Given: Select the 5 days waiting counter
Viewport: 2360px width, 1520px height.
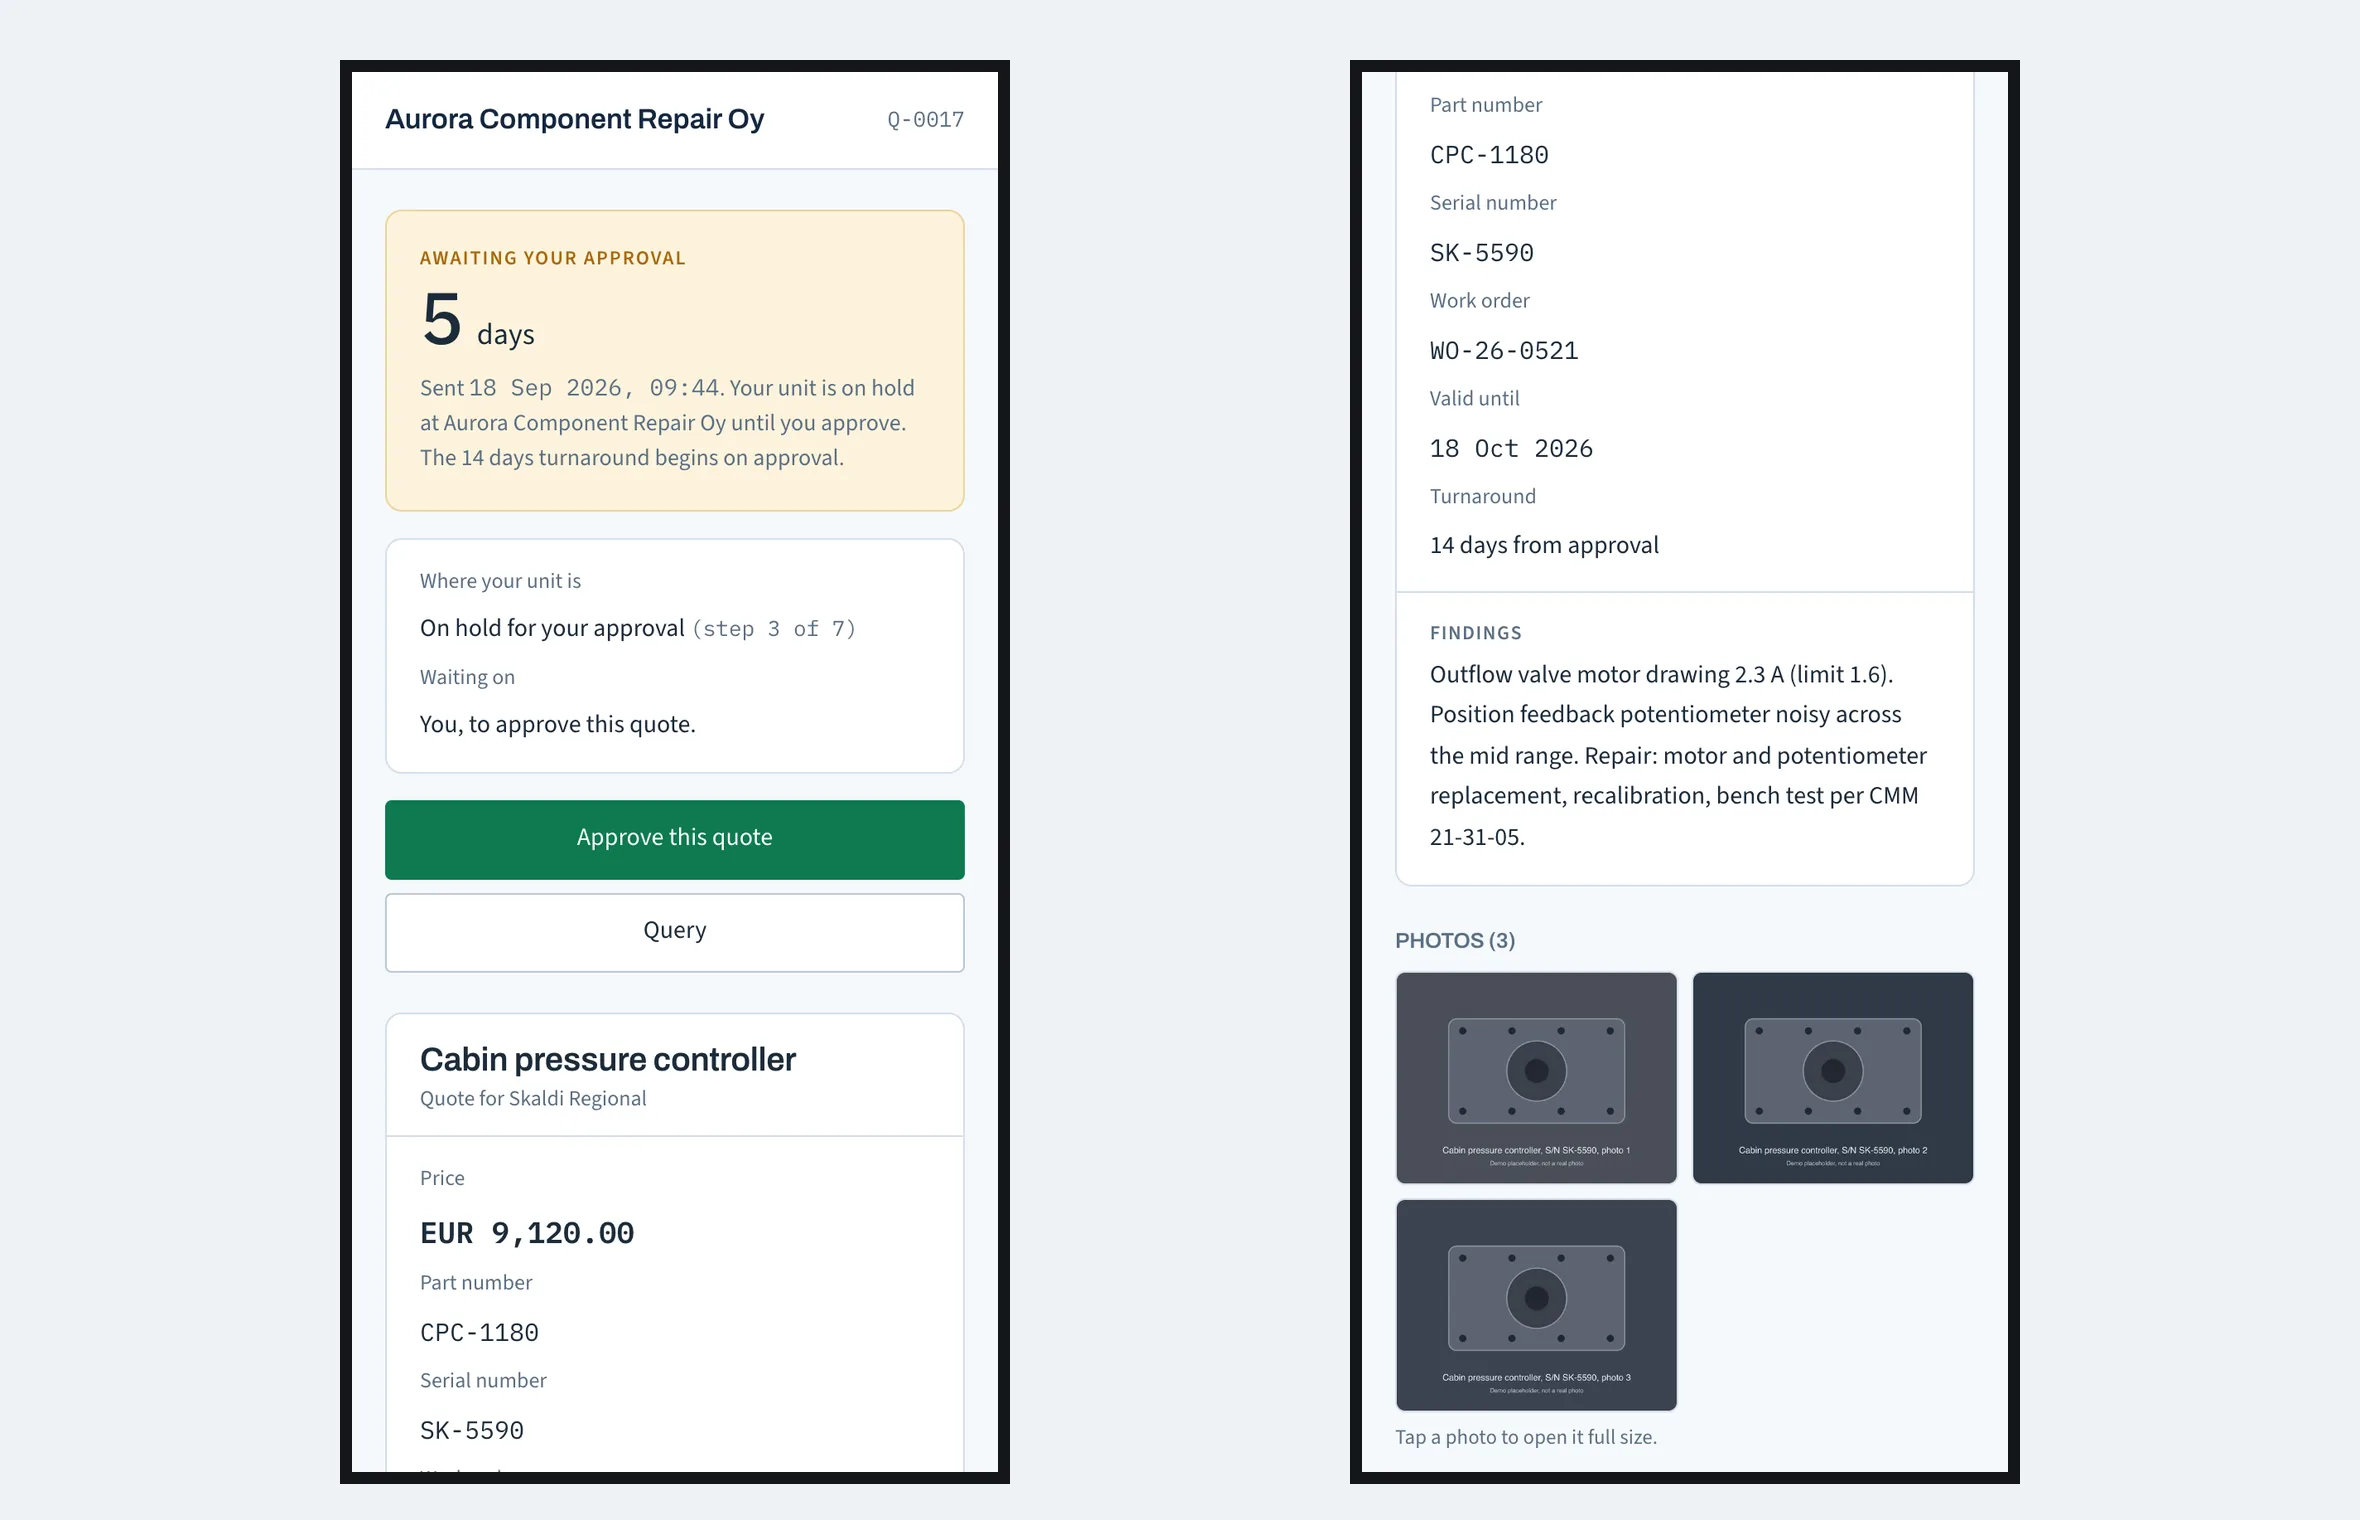Looking at the screenshot, I should [x=477, y=320].
